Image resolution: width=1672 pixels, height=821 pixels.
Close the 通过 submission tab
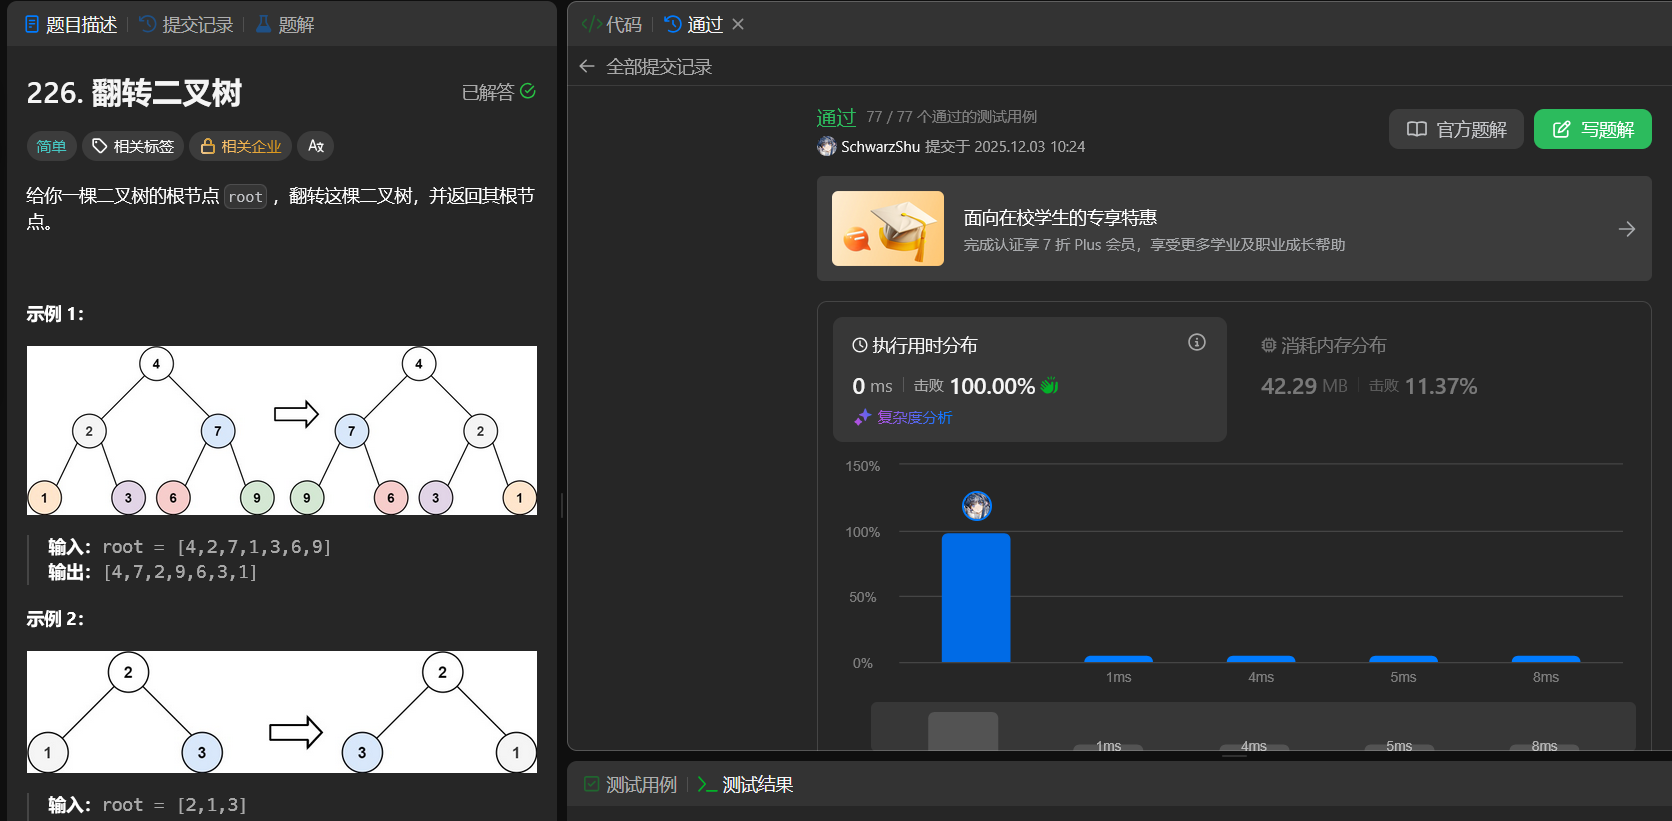point(738,24)
